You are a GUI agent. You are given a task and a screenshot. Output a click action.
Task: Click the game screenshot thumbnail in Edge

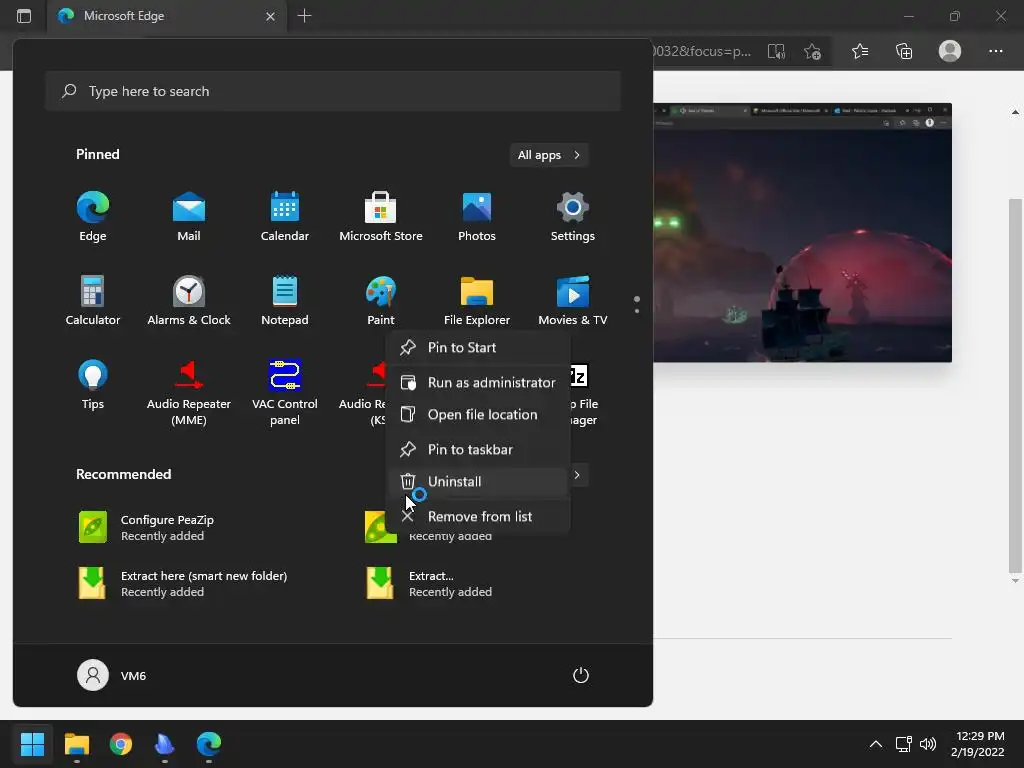point(803,232)
